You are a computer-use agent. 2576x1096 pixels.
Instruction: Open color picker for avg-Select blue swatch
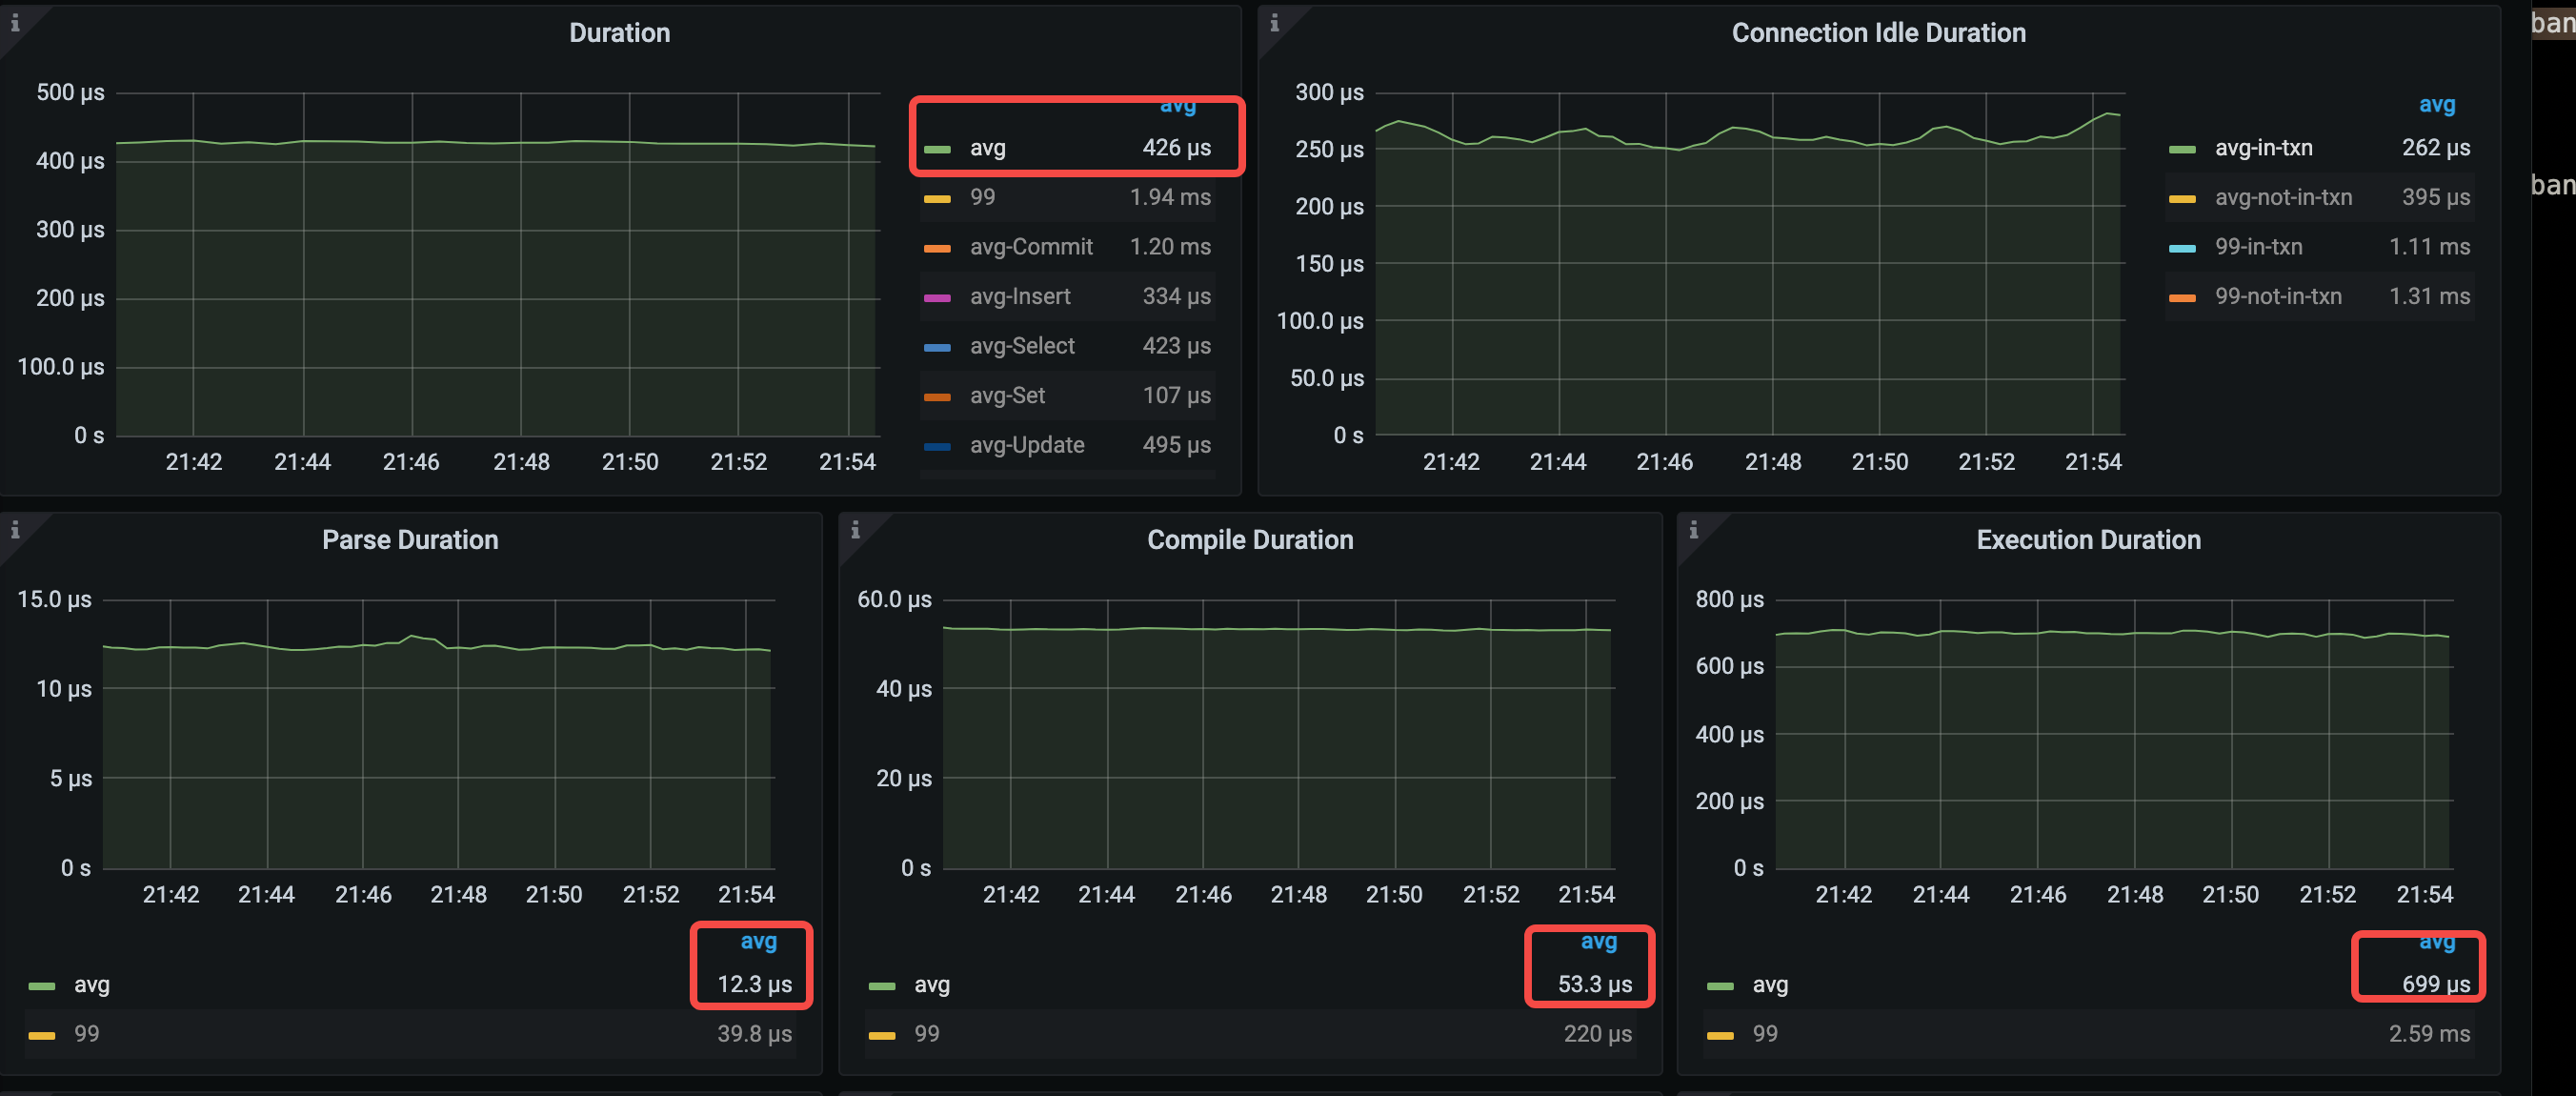coord(937,347)
